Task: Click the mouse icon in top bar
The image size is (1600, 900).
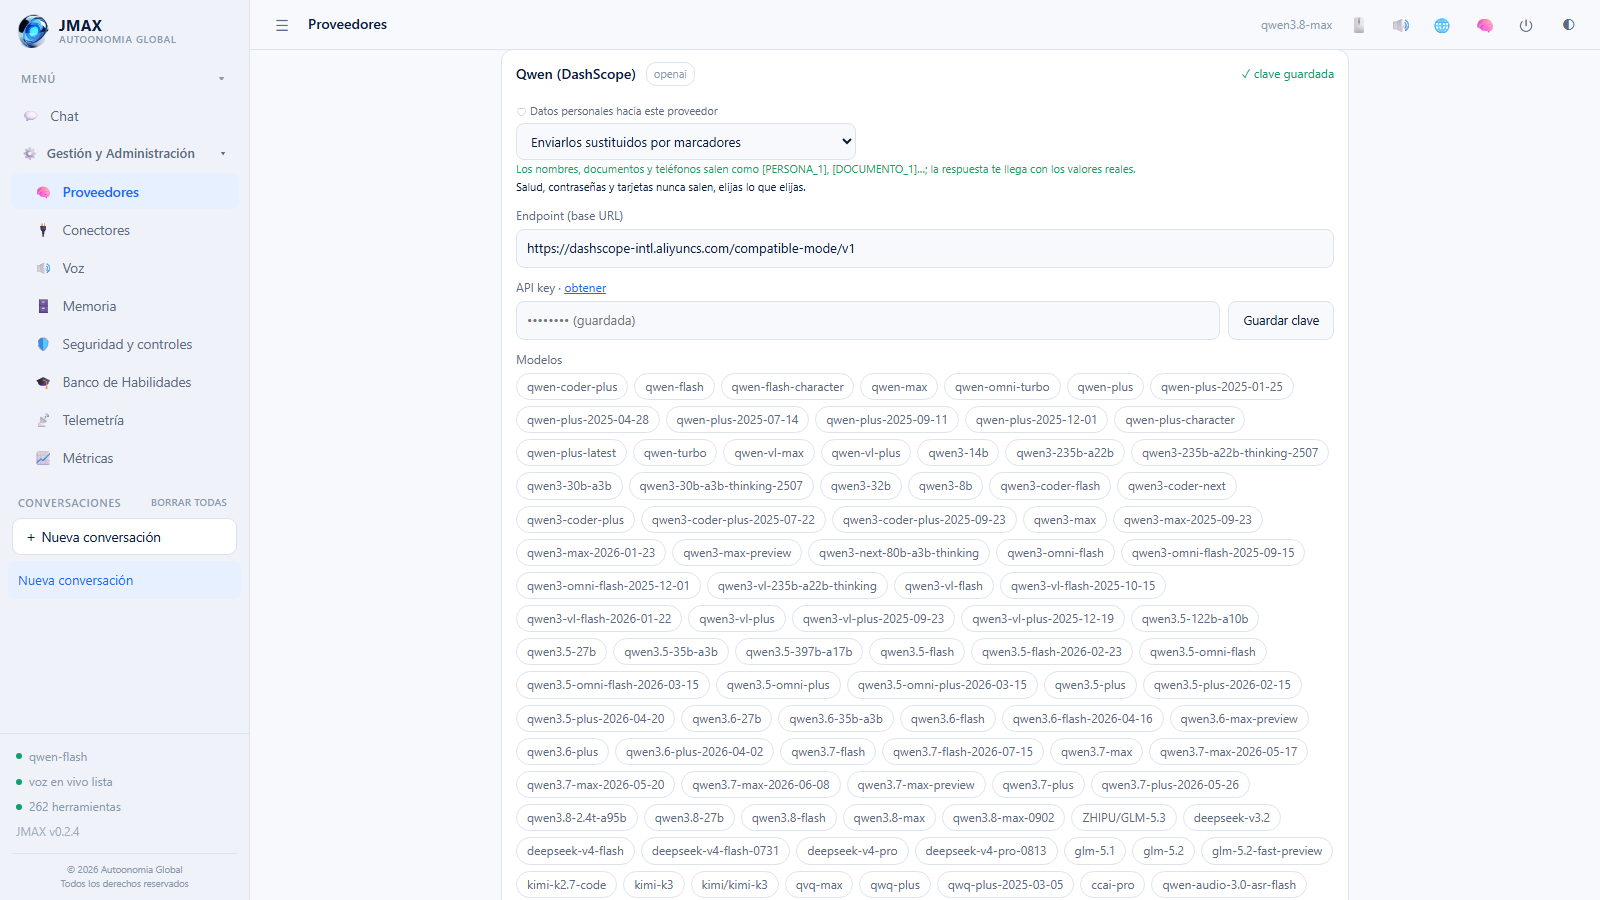Action: [1359, 25]
